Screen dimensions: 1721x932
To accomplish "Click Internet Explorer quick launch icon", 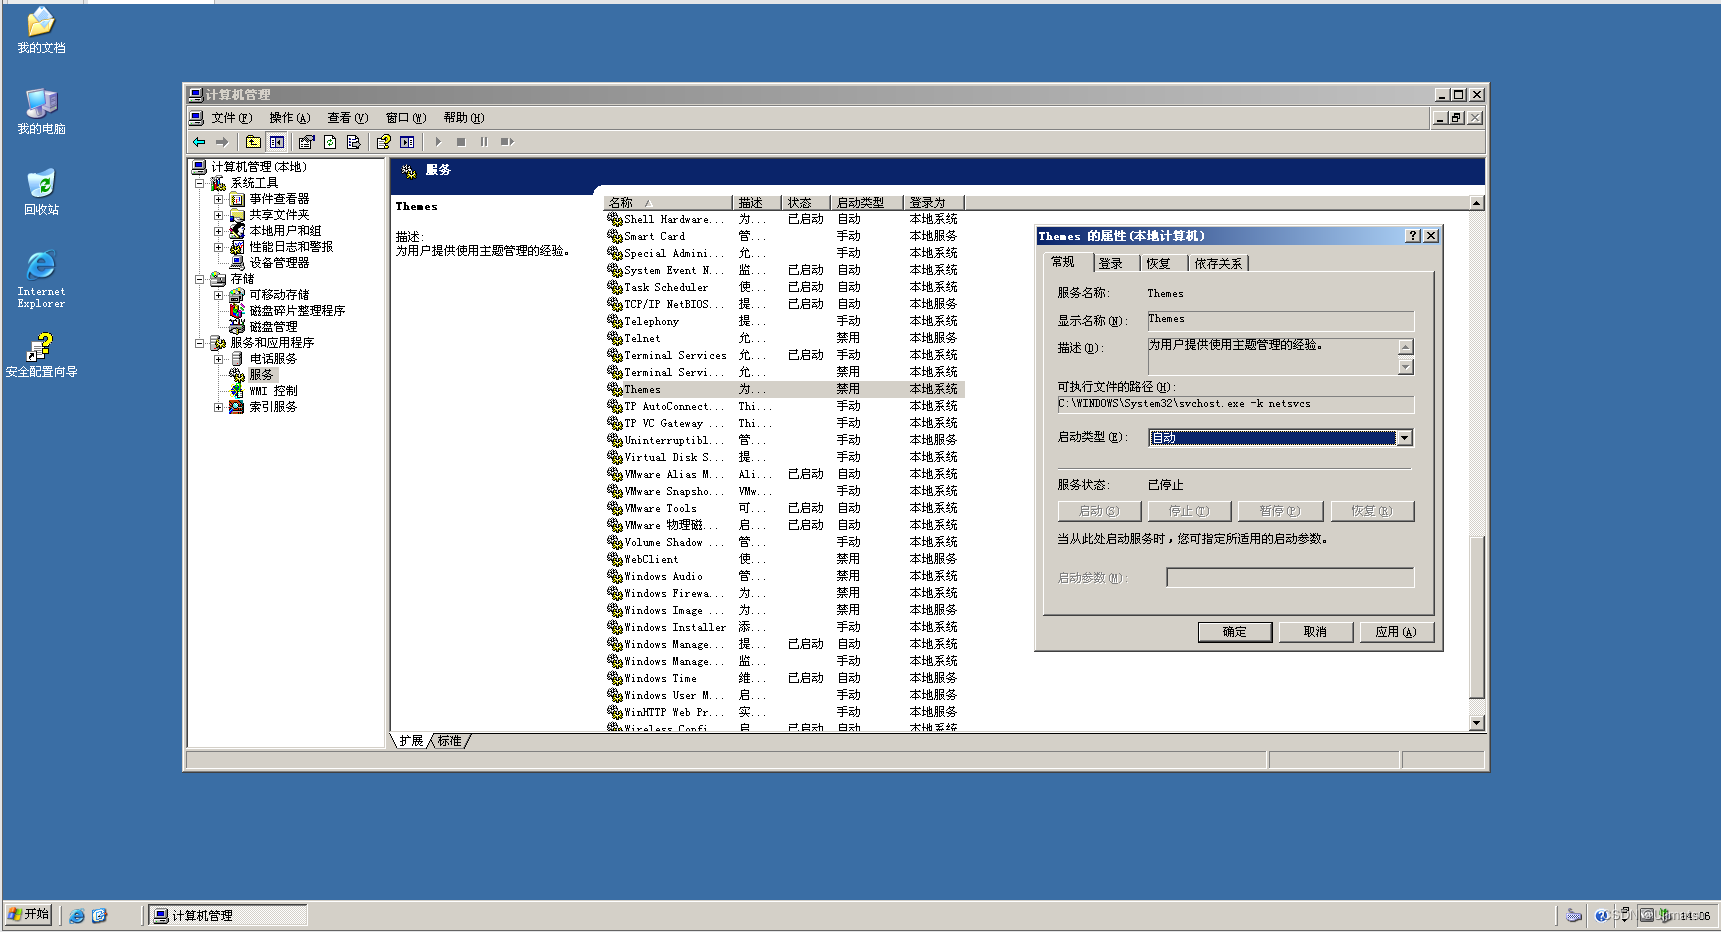I will (x=77, y=915).
